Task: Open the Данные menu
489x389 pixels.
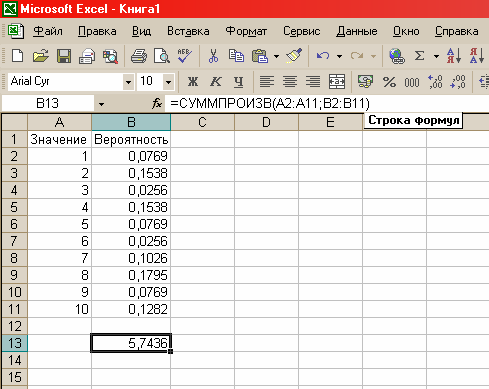Action: pos(357,31)
